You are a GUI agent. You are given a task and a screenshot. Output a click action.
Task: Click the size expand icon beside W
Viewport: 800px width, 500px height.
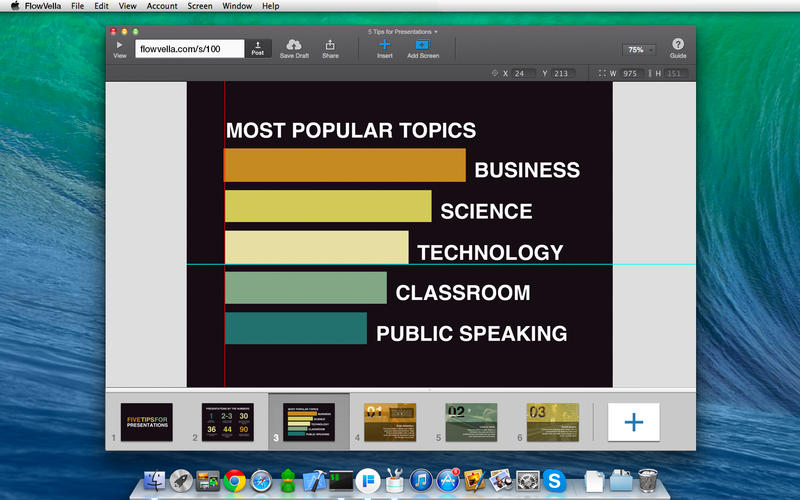(602, 73)
